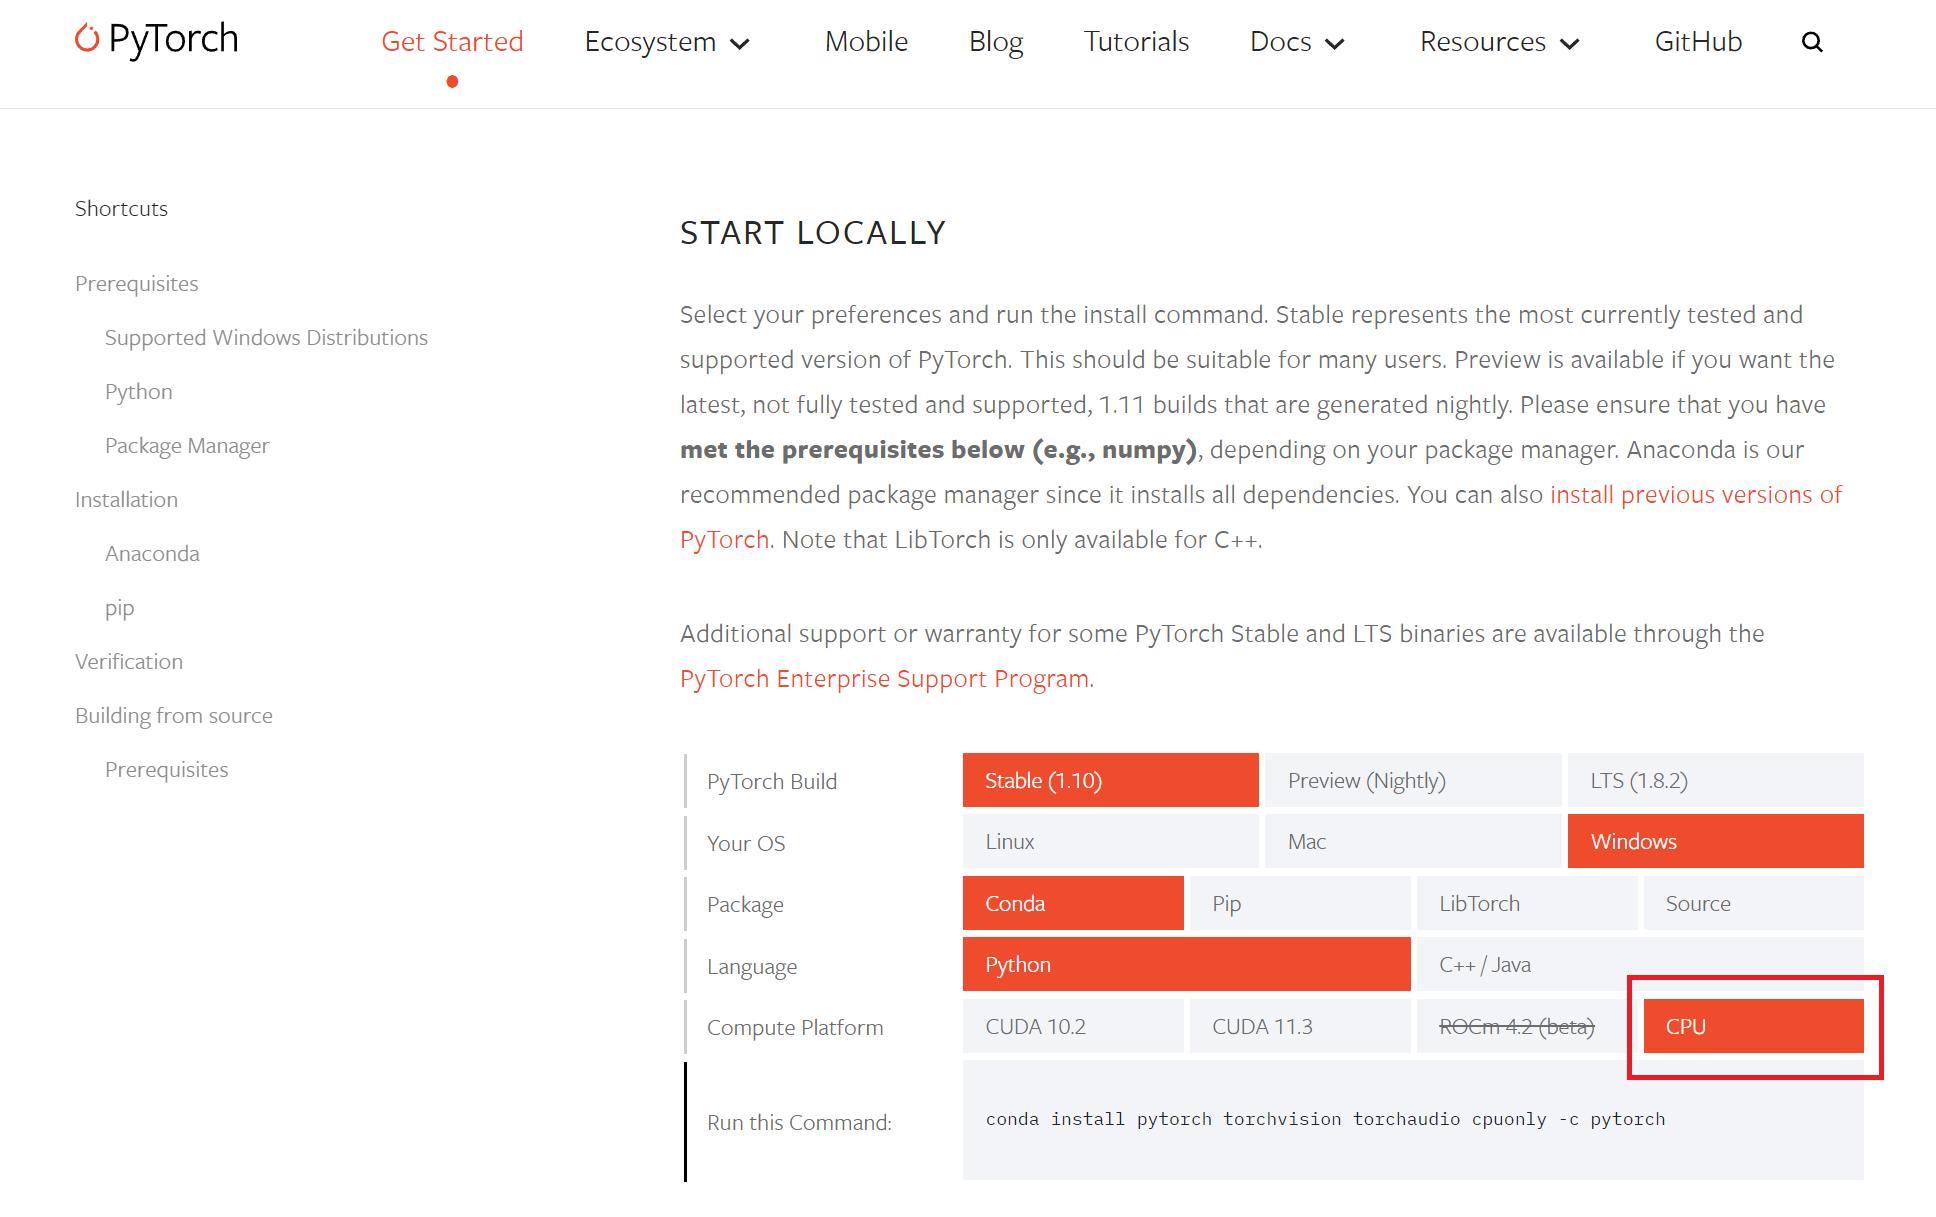This screenshot has height=1217, width=1936.
Task: Open the Blog menu item
Action: pos(995,42)
